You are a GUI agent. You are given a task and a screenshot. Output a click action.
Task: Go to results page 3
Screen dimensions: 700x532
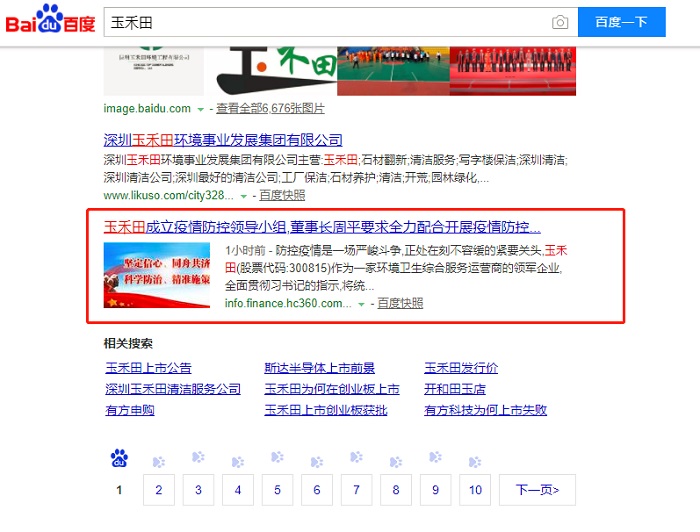[x=198, y=490]
